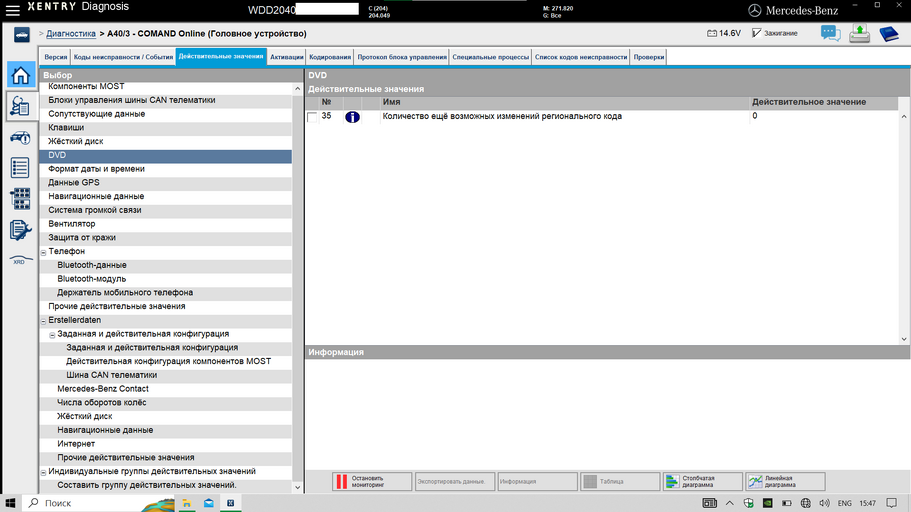Open Протокол блока управления tab
Viewport: 911px width, 512px height.
click(x=402, y=57)
